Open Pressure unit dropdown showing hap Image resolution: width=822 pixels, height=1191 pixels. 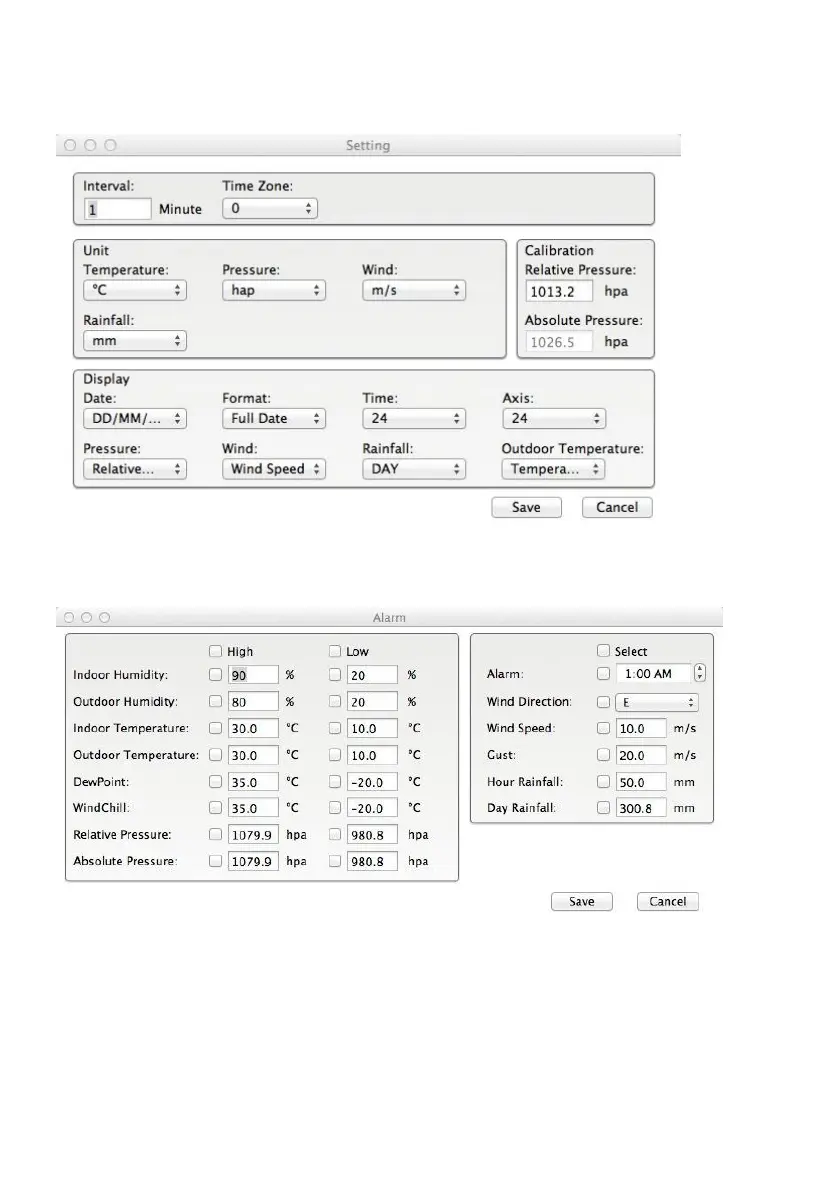[273, 290]
